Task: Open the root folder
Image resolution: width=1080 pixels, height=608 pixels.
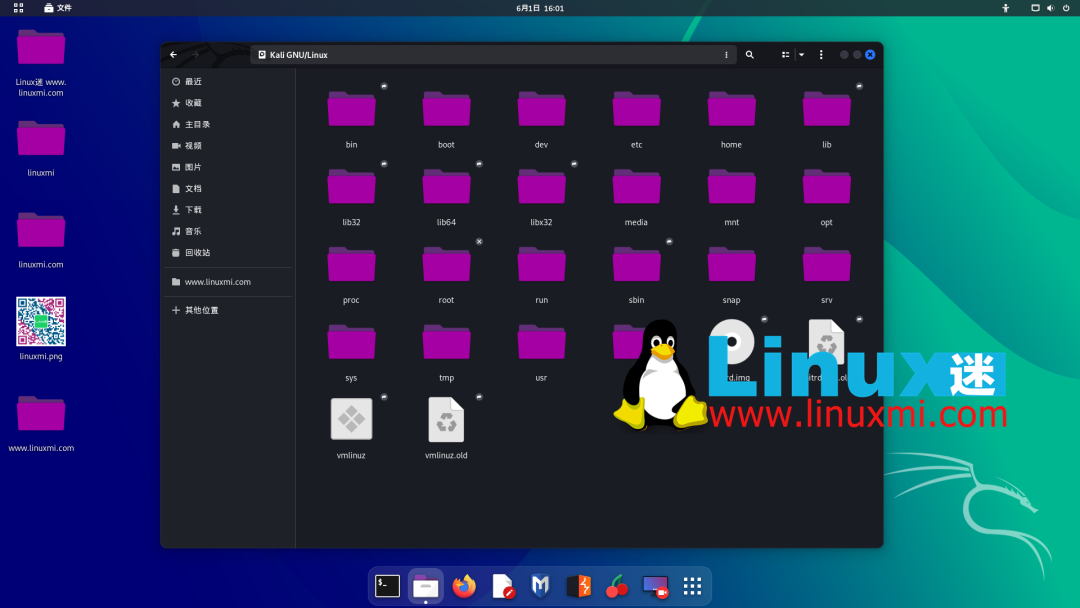Action: [446, 265]
